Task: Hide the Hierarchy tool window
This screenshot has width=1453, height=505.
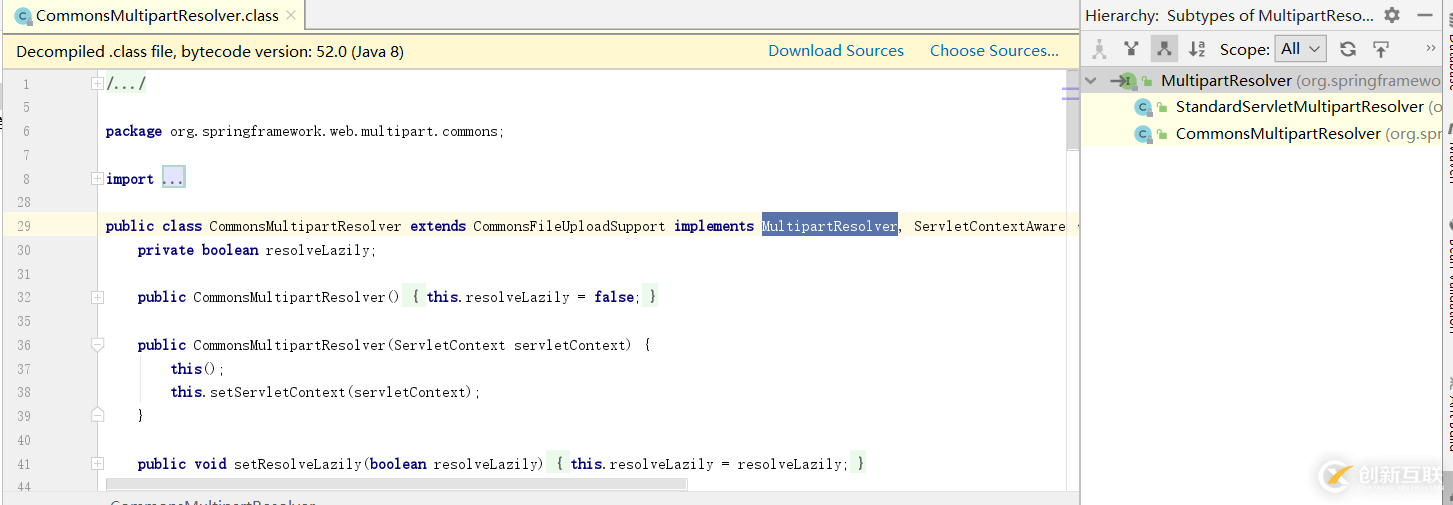Action: [1425, 15]
